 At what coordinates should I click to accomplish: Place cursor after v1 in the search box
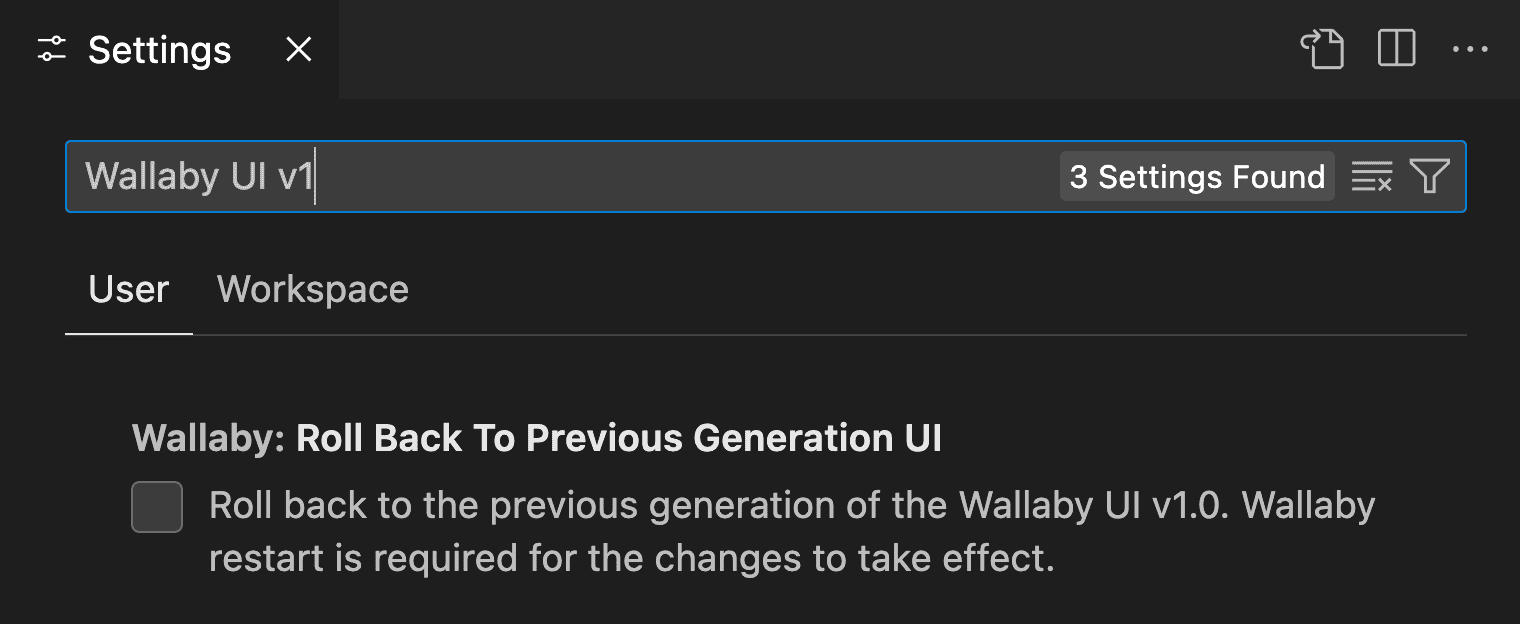316,177
